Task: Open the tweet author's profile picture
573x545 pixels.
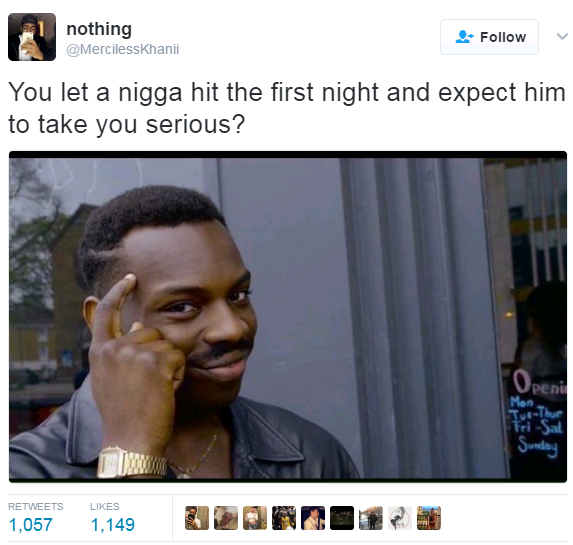Action: pos(32,37)
